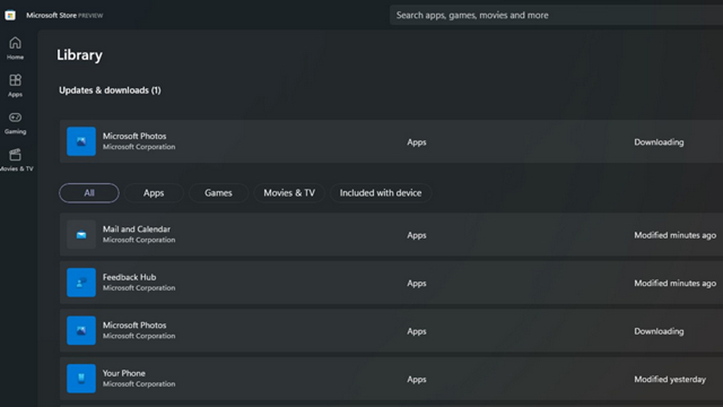
Task: Click the Microsoft Store logo icon
Action: coord(10,15)
